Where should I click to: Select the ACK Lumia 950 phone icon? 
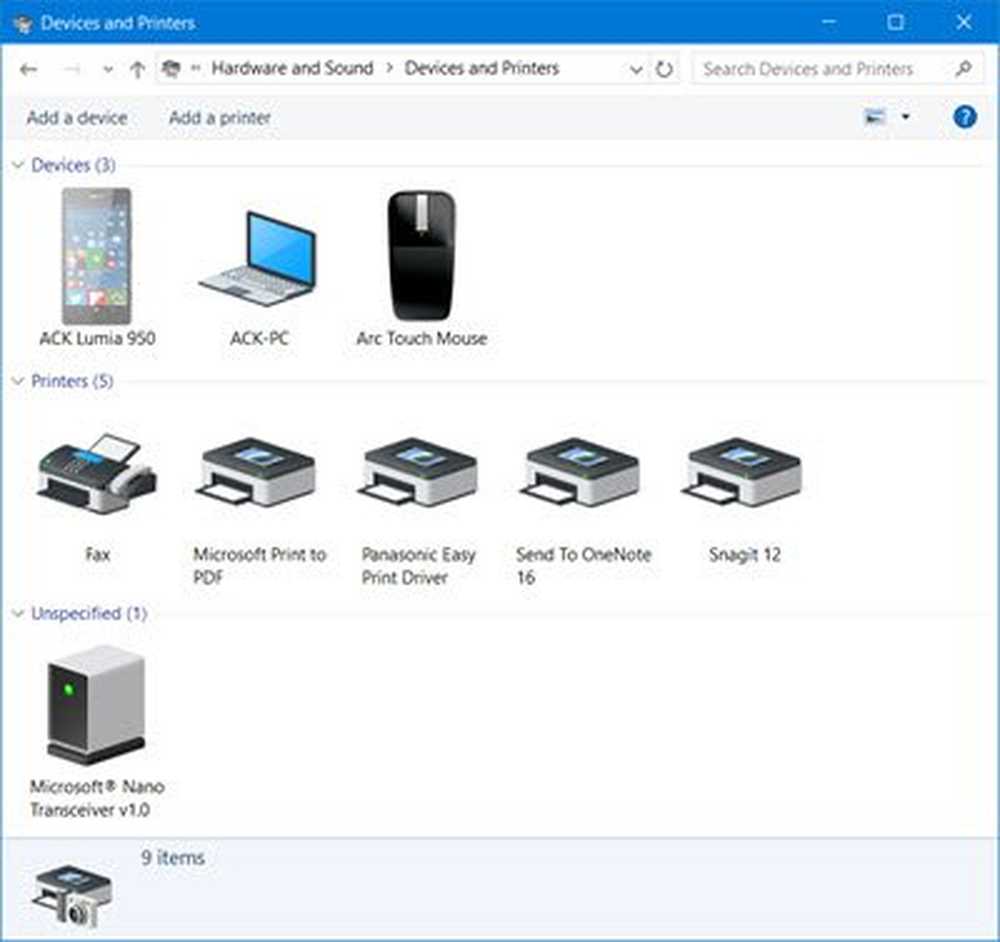tap(97, 256)
